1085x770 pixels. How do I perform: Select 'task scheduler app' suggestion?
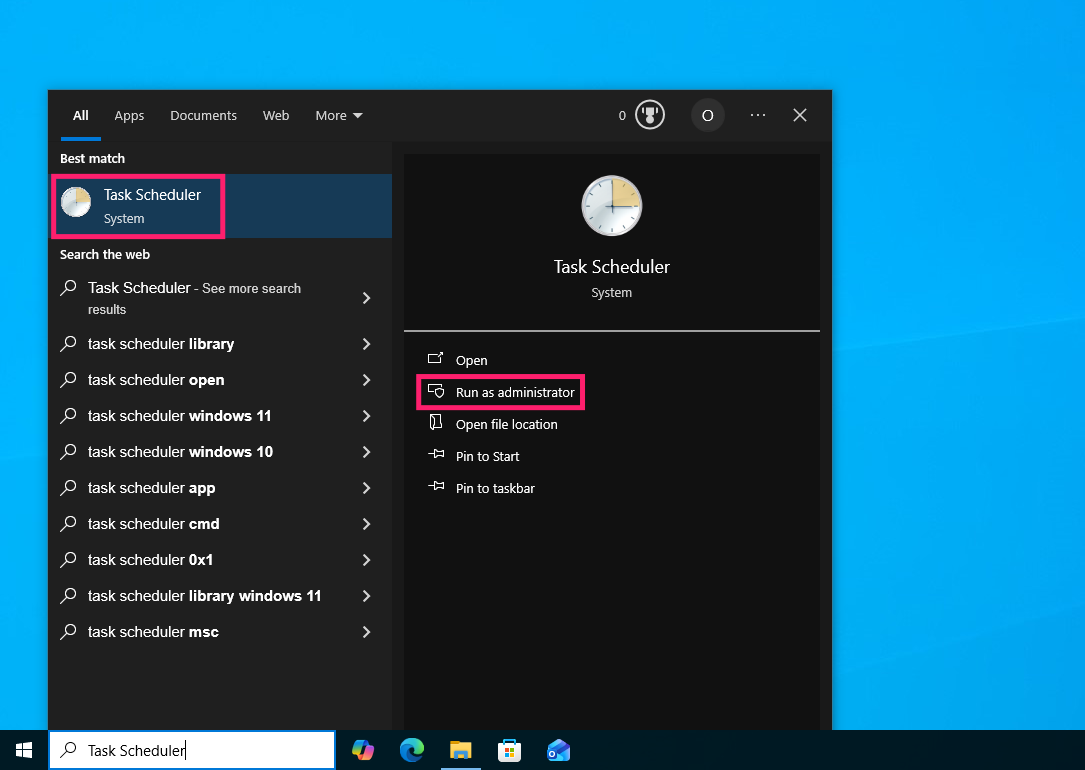[221, 488]
